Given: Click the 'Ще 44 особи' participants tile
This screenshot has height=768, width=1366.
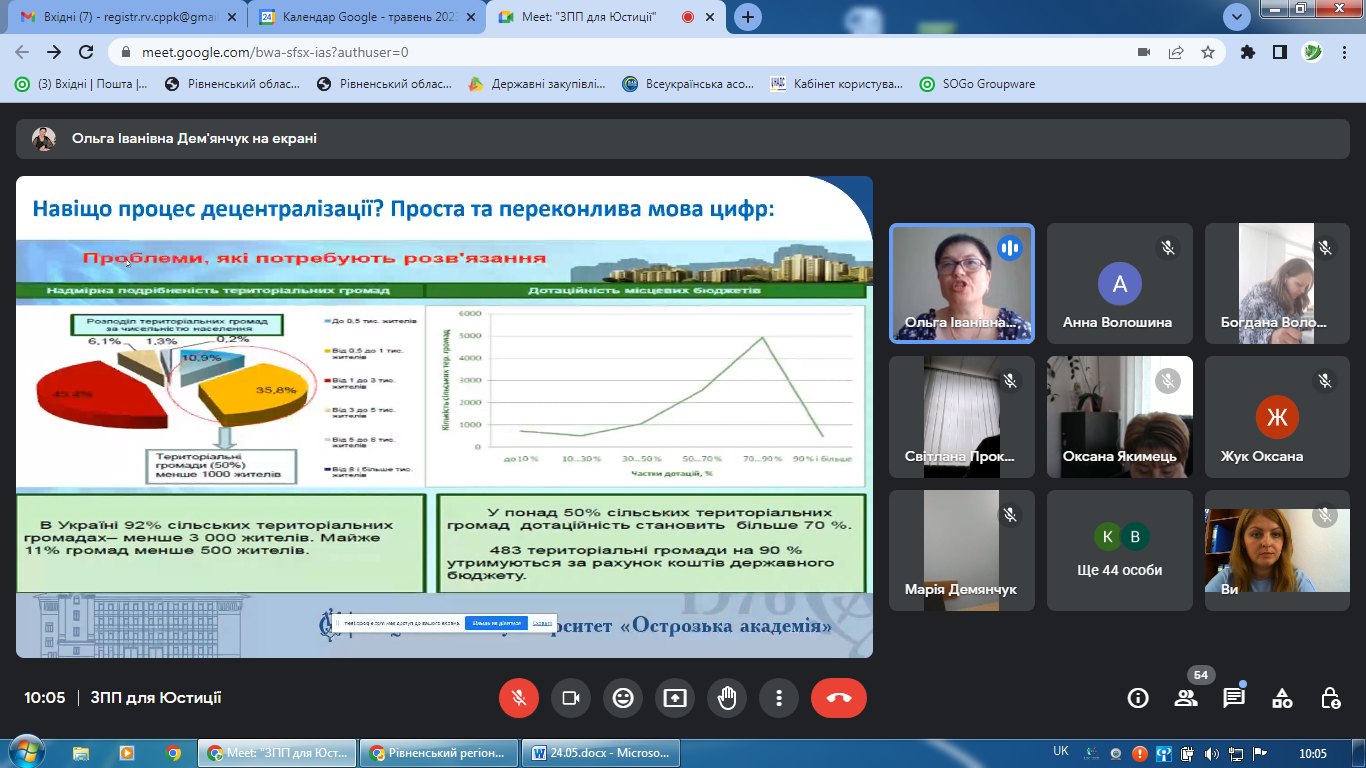Looking at the screenshot, I should [x=1119, y=550].
